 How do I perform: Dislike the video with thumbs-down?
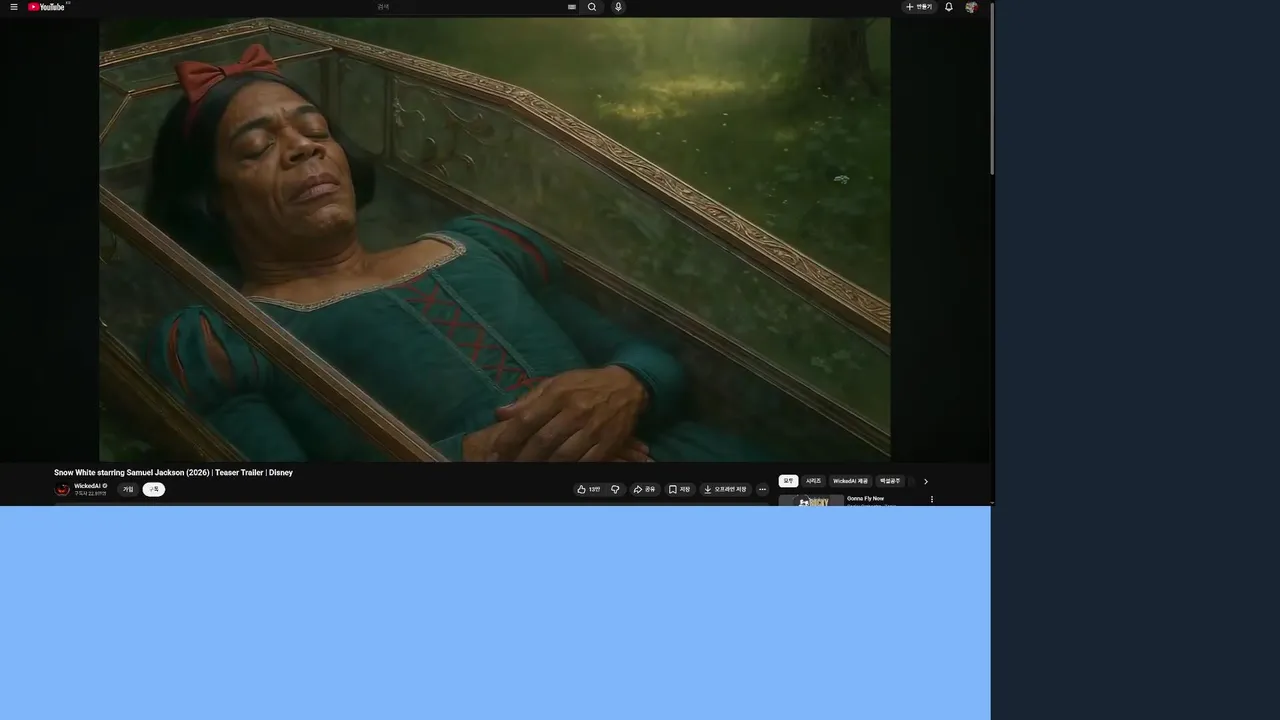pyautogui.click(x=615, y=490)
